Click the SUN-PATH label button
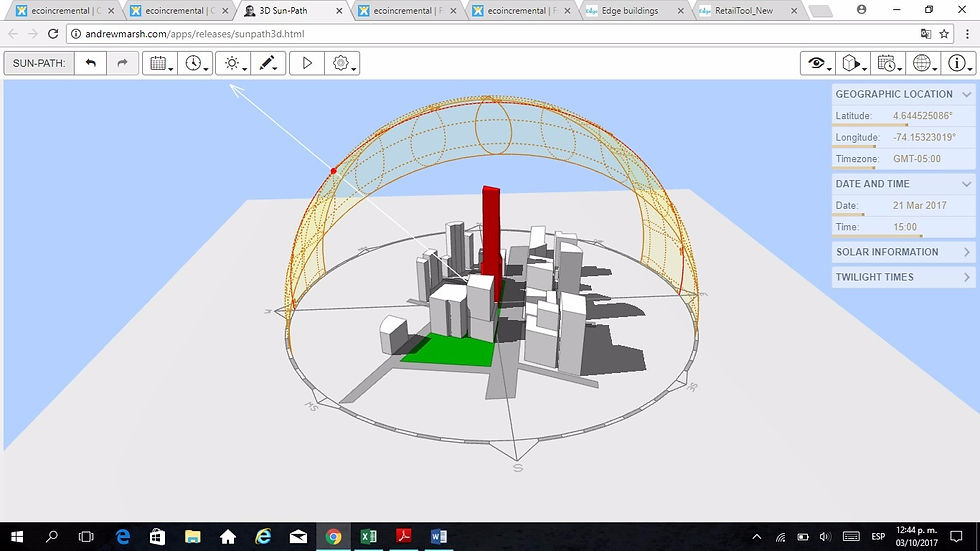 point(39,63)
